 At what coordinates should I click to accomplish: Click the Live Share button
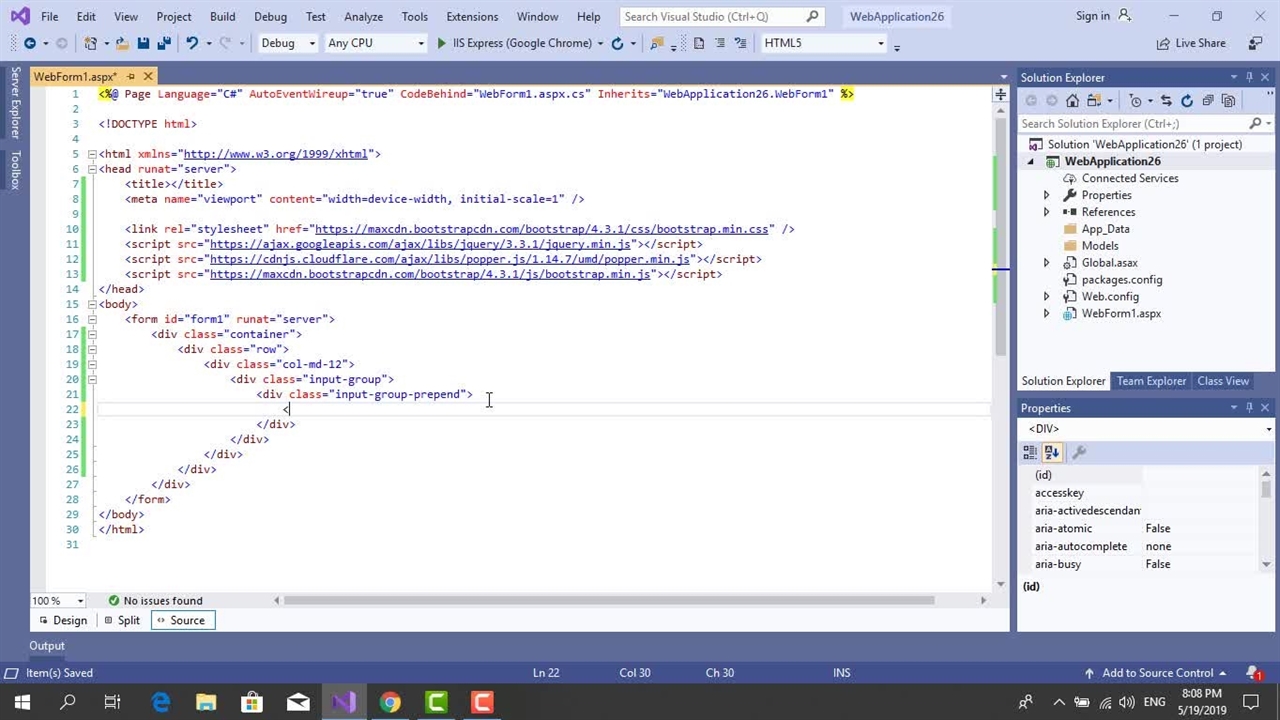coord(1190,43)
